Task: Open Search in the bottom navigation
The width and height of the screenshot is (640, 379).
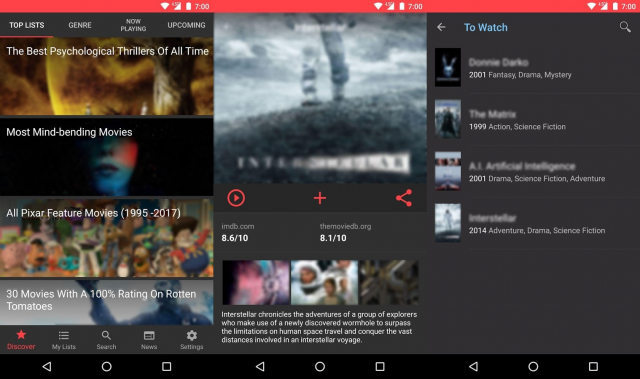Action: pos(106,339)
